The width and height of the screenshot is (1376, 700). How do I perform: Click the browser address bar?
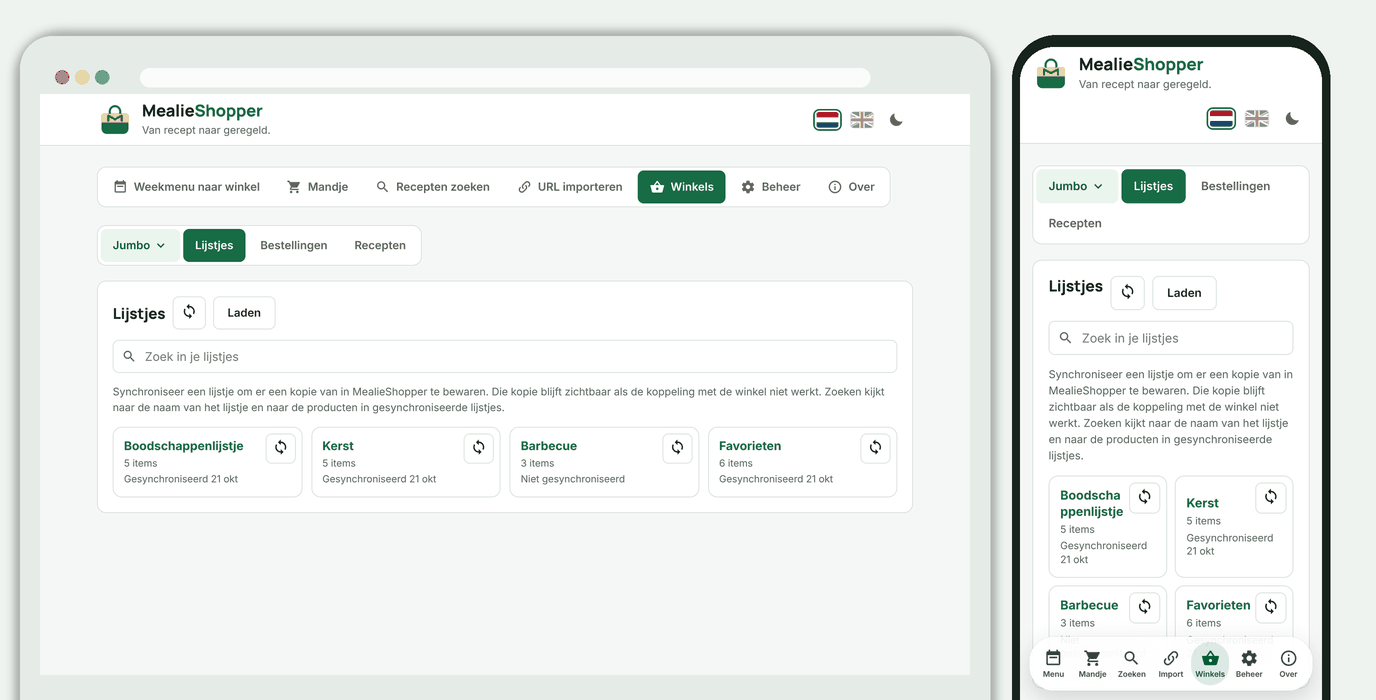(505, 78)
